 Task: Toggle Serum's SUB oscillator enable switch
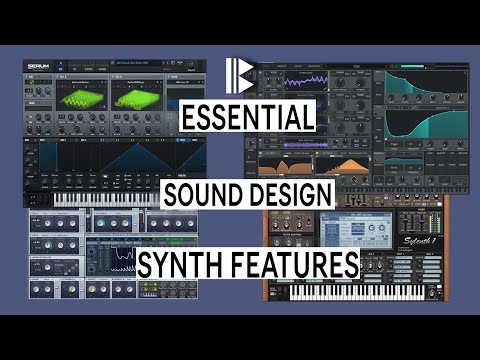tap(27, 77)
